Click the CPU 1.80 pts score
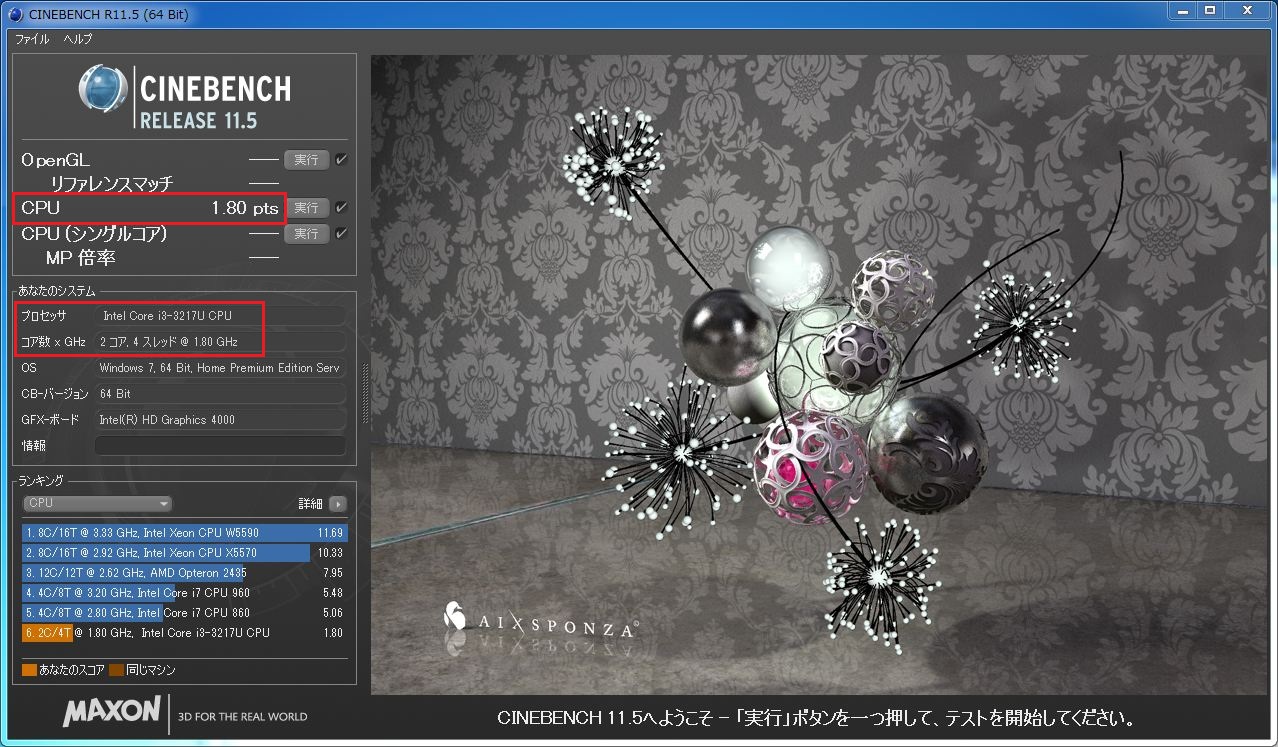This screenshot has width=1278, height=747. (244, 208)
